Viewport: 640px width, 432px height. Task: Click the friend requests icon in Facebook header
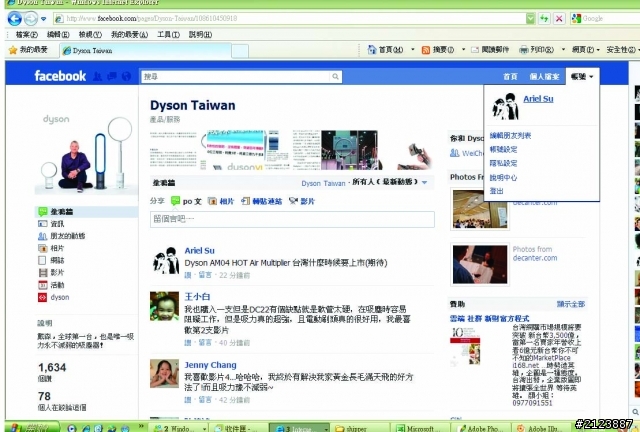pos(97,76)
